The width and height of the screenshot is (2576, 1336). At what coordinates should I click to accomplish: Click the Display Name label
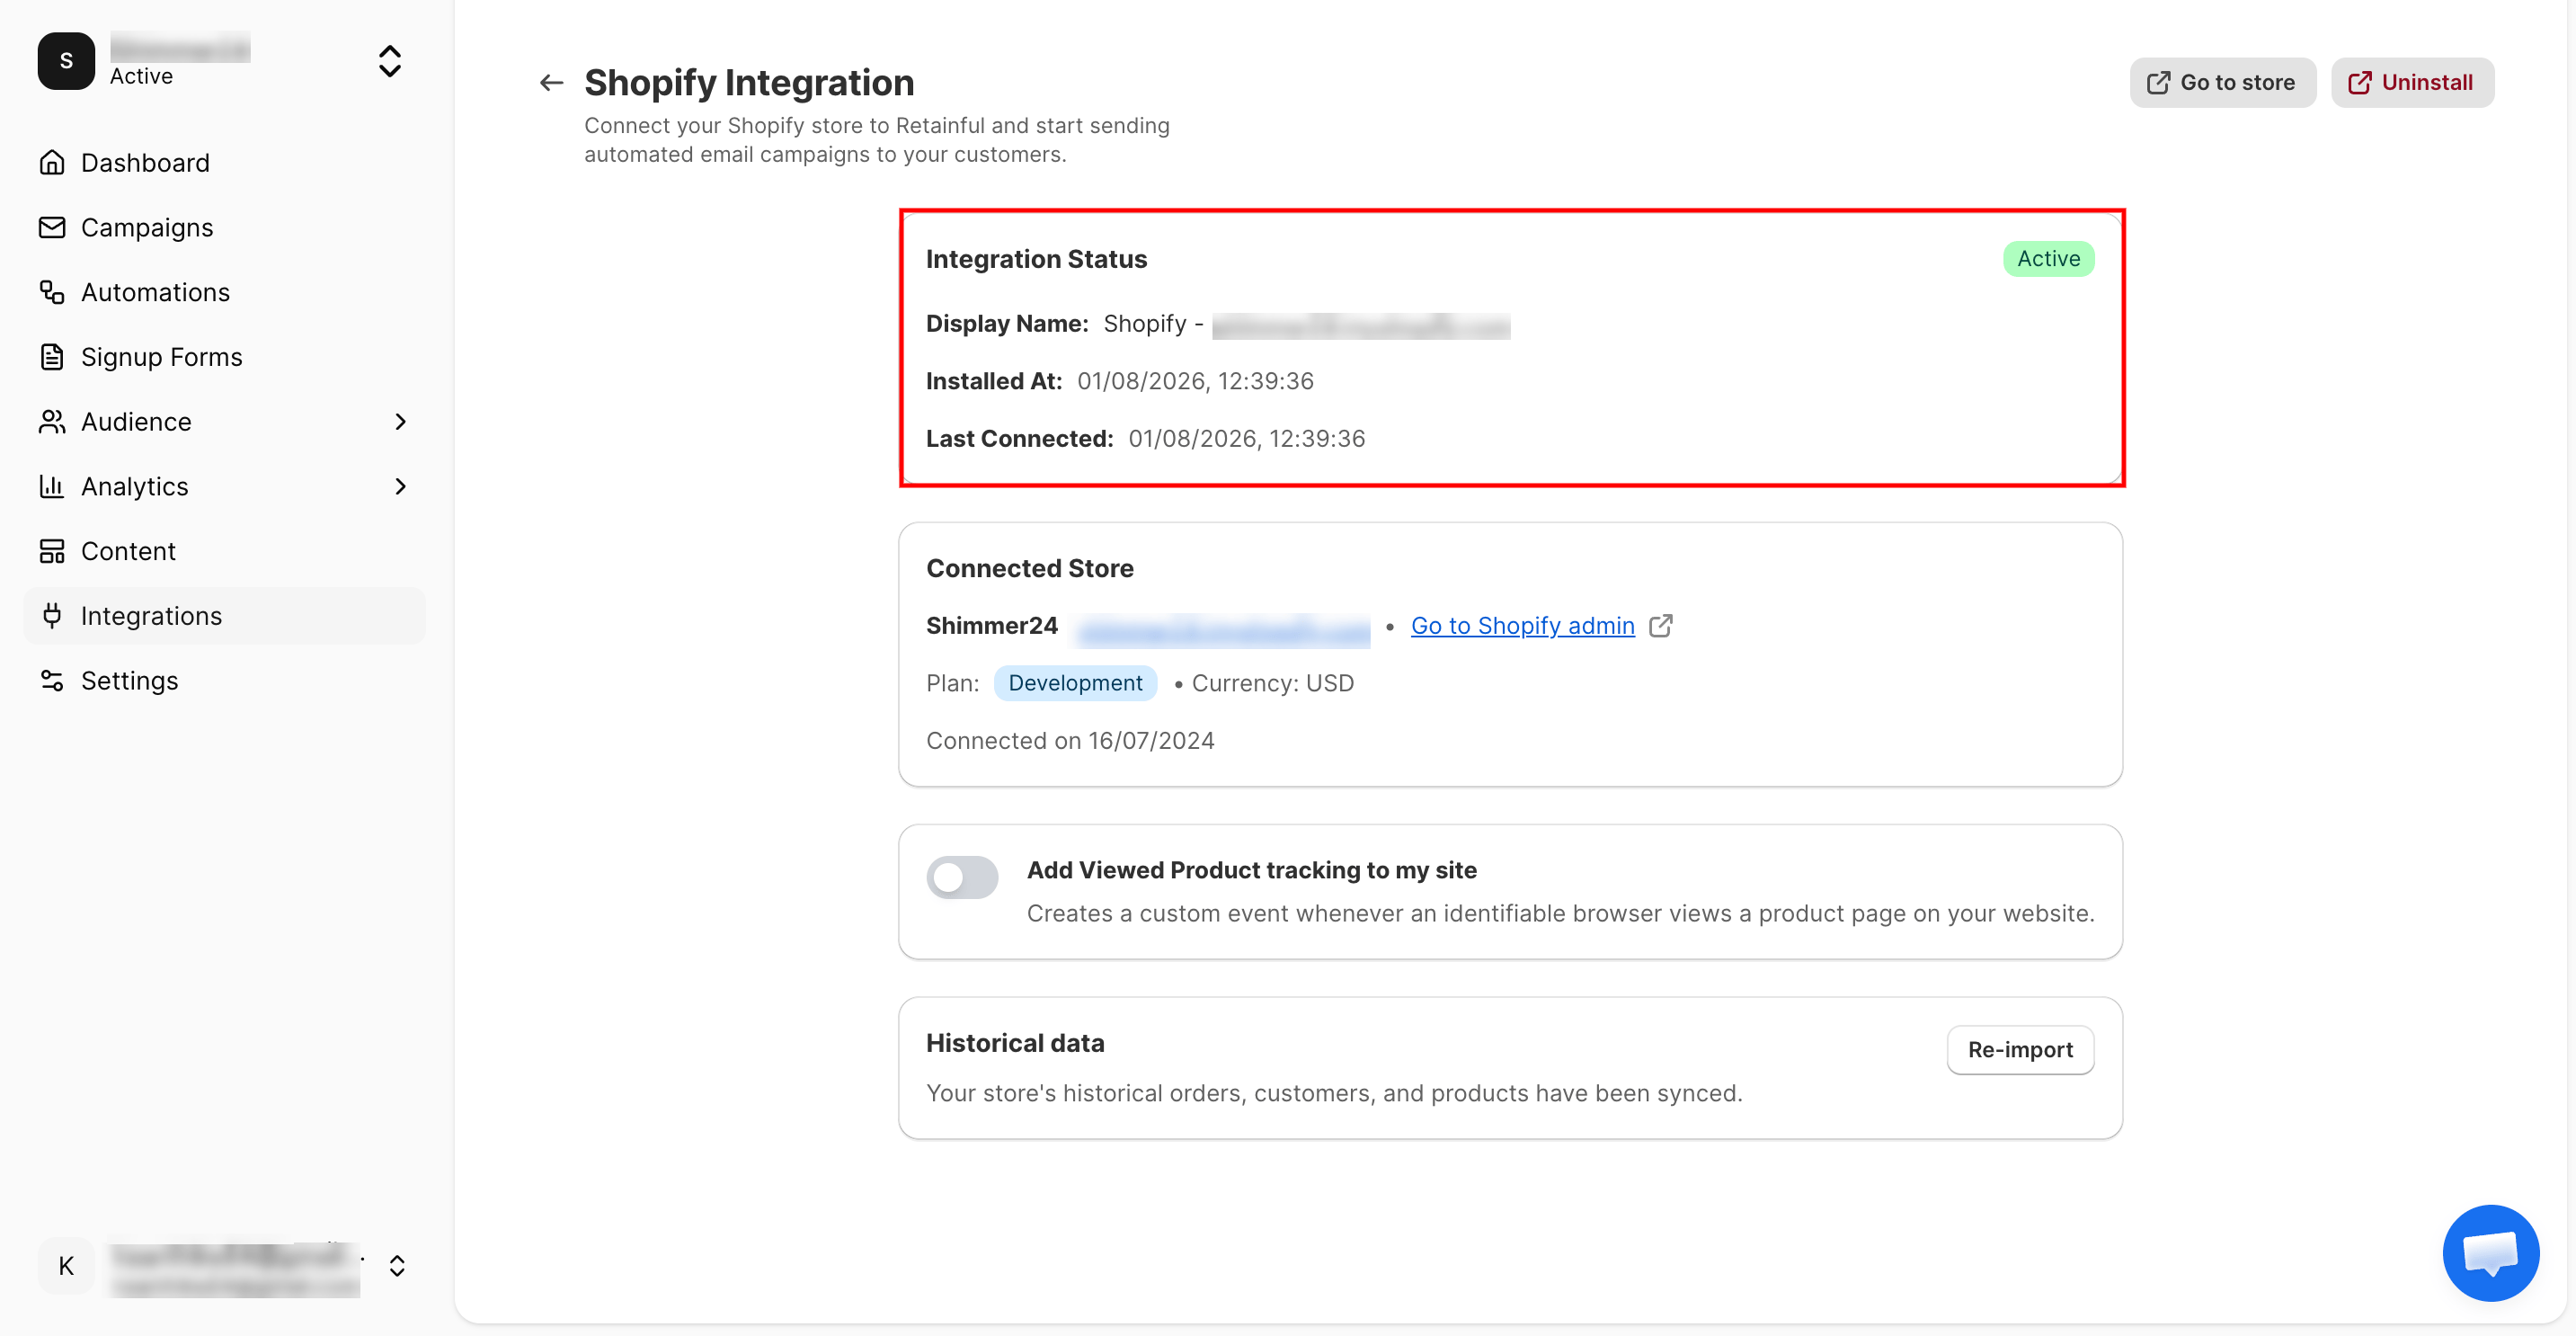click(x=1007, y=324)
